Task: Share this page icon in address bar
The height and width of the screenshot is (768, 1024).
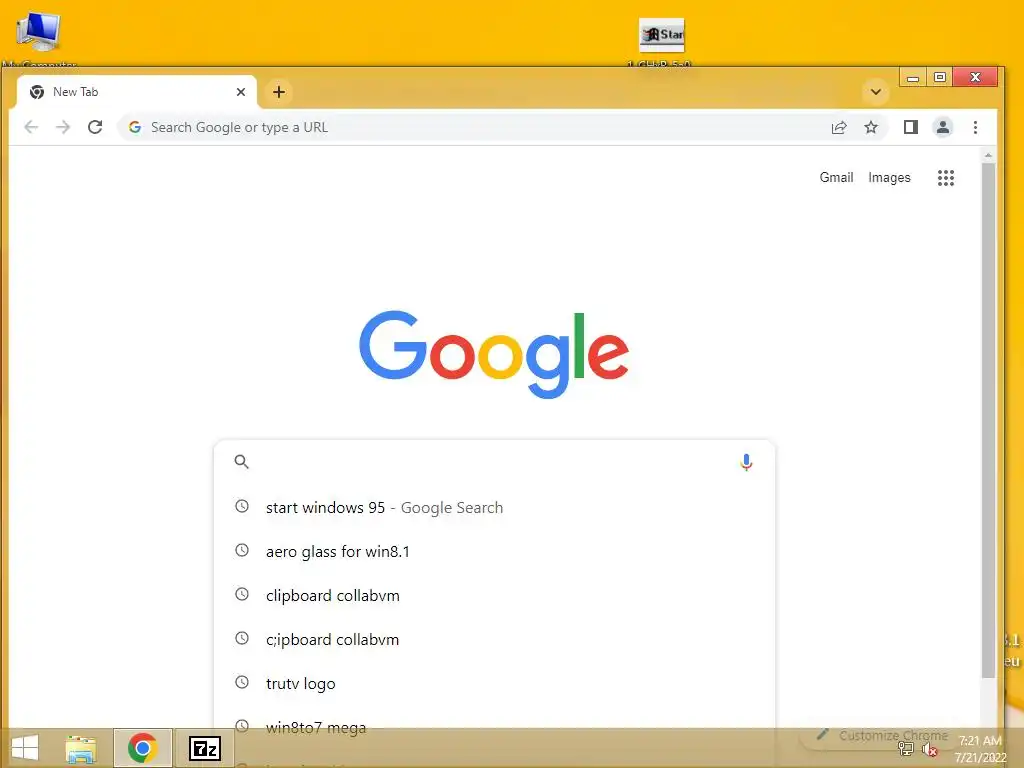Action: coord(839,127)
